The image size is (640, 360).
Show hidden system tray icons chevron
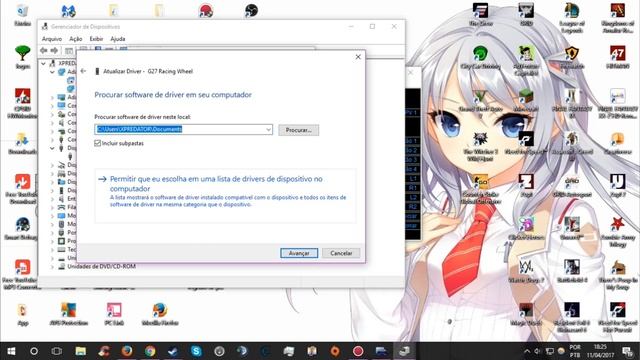tap(527, 351)
